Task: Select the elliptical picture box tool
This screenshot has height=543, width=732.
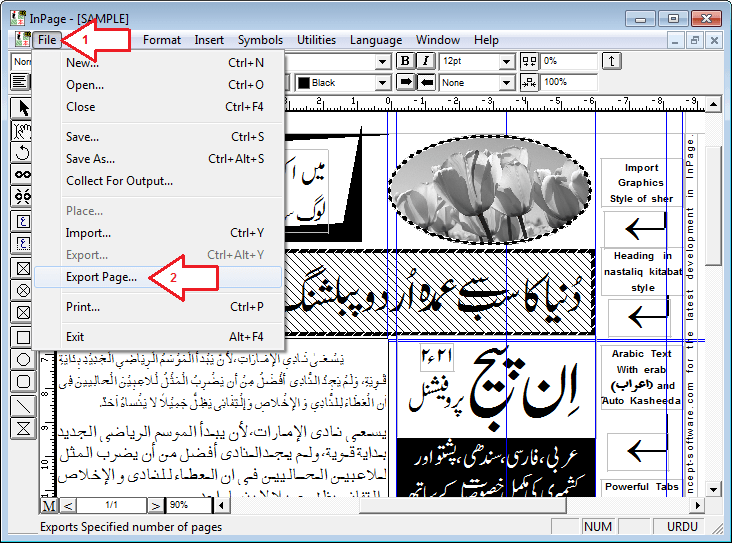Action: [22, 290]
